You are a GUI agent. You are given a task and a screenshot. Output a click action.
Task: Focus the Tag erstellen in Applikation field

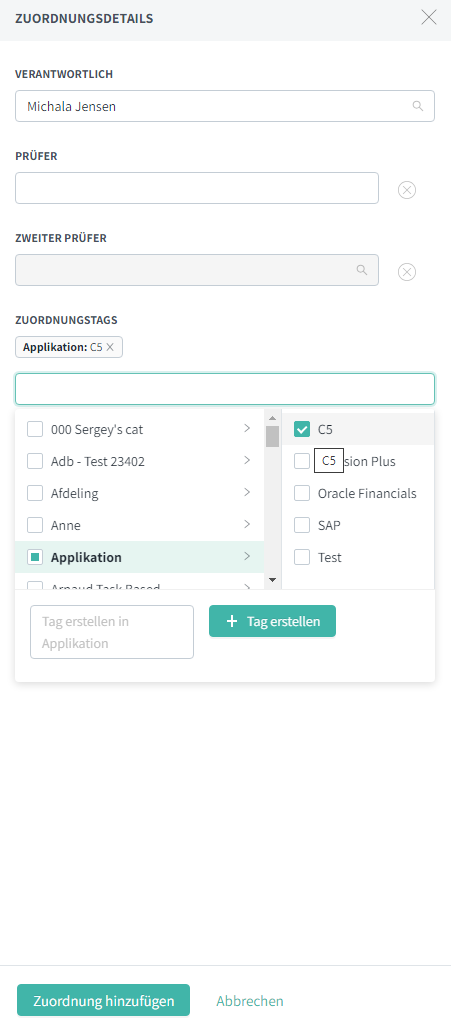112,632
